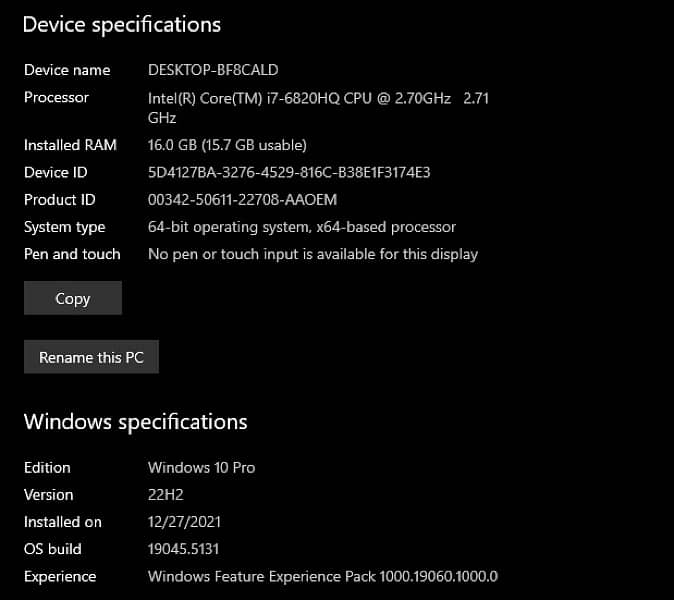
Task: Select the Windows 10 Pro edition value
Action: click(201, 467)
